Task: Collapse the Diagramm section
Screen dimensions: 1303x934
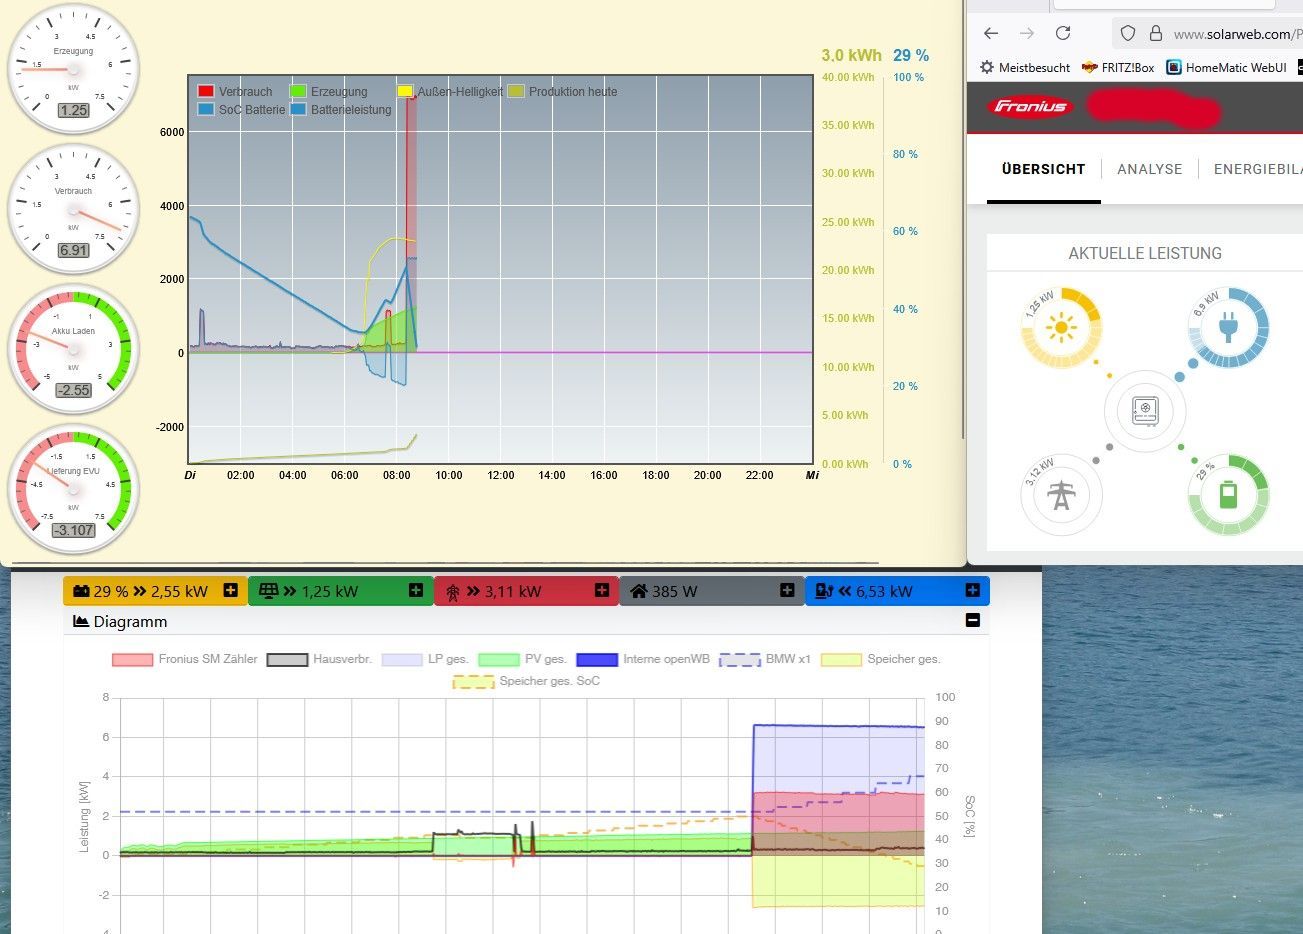Action: coord(972,621)
